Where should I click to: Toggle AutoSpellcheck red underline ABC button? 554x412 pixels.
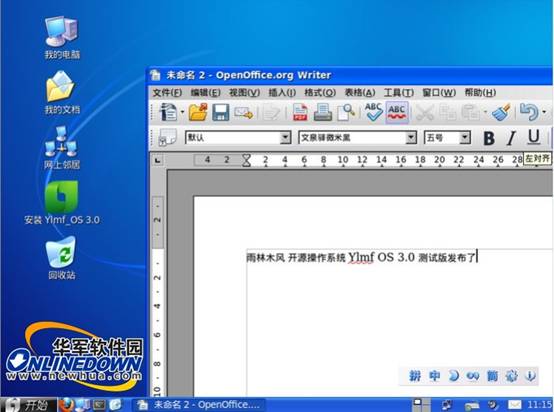pos(397,112)
